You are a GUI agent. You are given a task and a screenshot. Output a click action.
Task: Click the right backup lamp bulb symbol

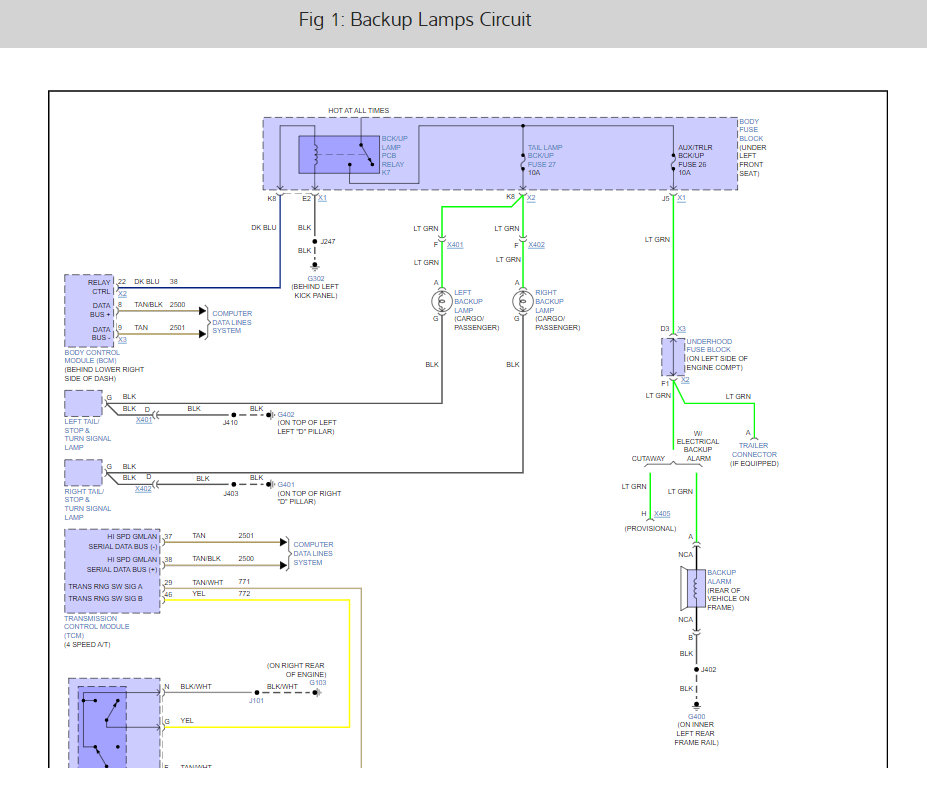click(x=519, y=300)
